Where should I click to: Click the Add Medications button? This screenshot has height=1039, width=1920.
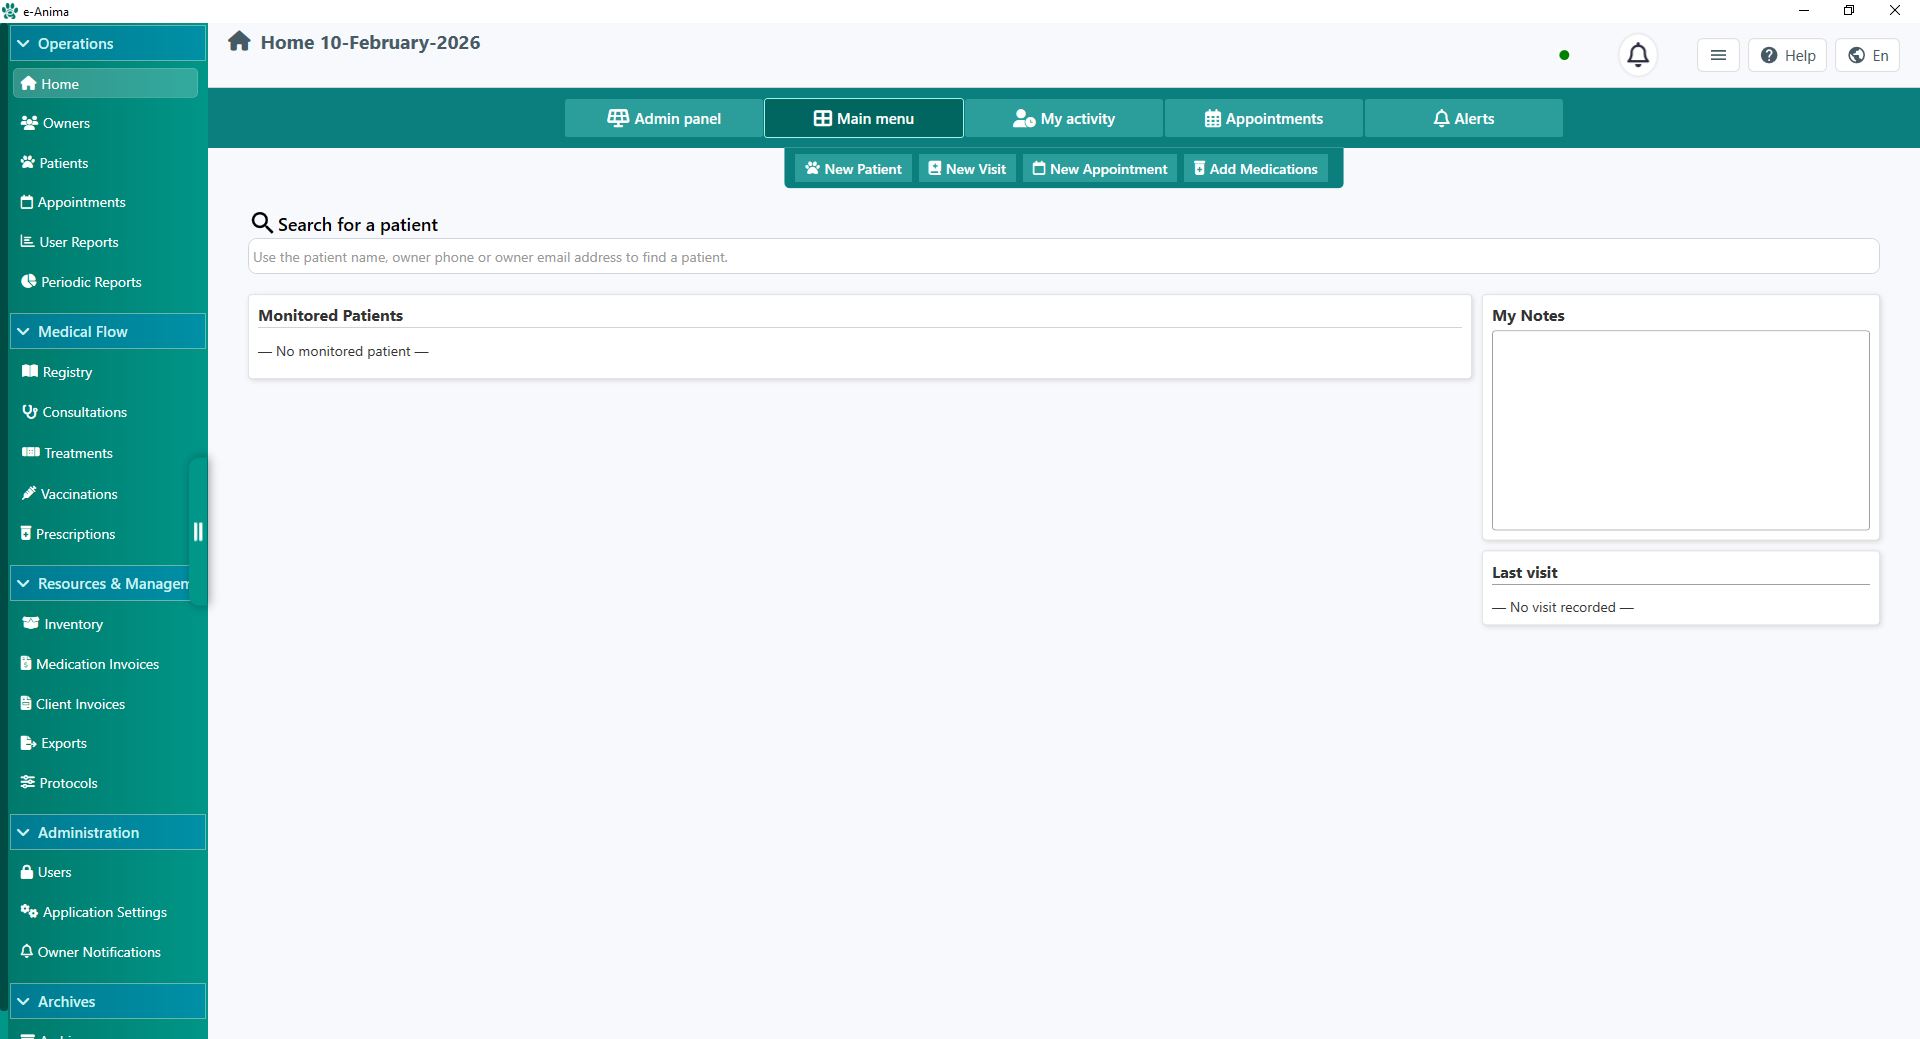(1255, 168)
